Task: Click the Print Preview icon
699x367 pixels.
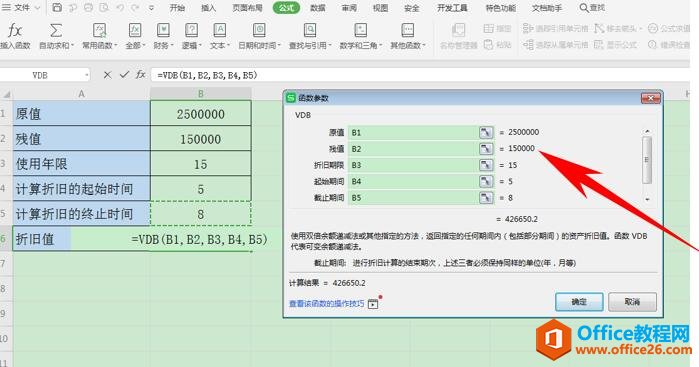Action: [x=104, y=8]
